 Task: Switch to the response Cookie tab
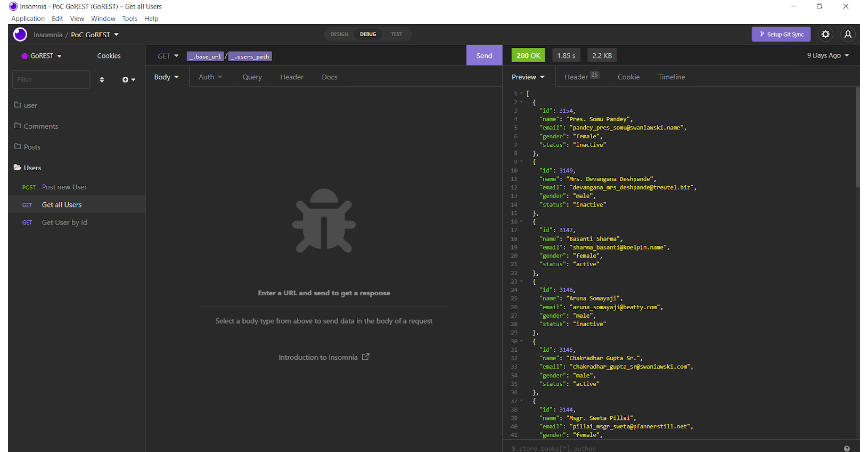pyautogui.click(x=628, y=77)
